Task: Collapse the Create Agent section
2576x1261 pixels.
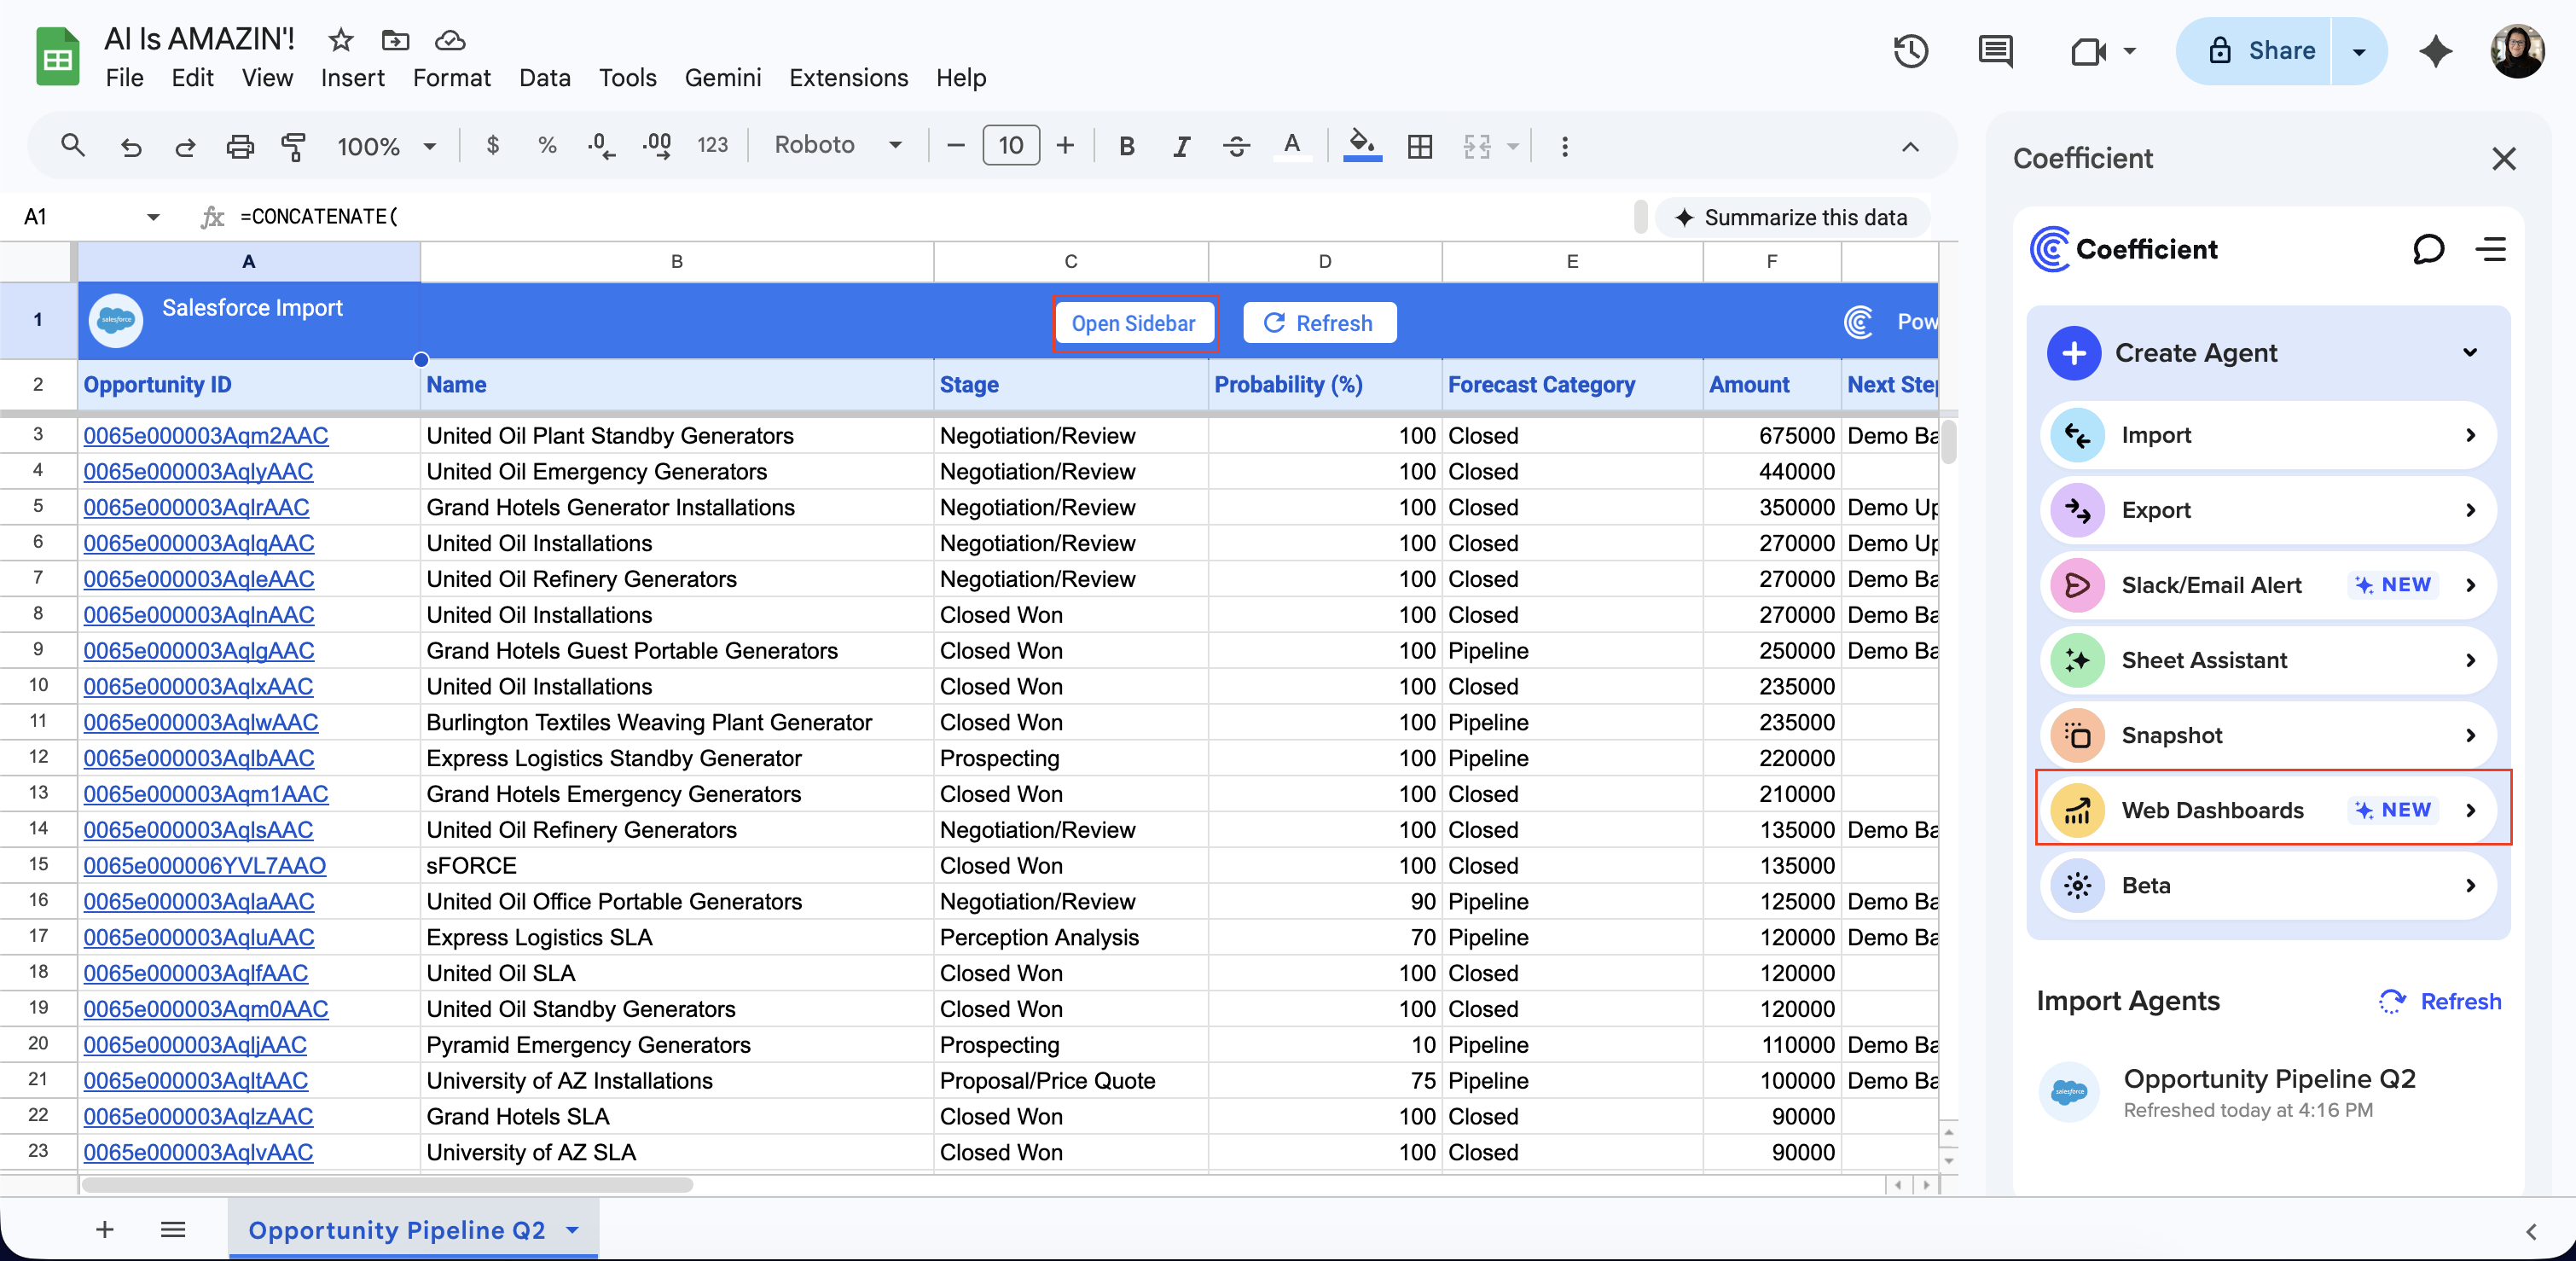Action: [2470, 352]
